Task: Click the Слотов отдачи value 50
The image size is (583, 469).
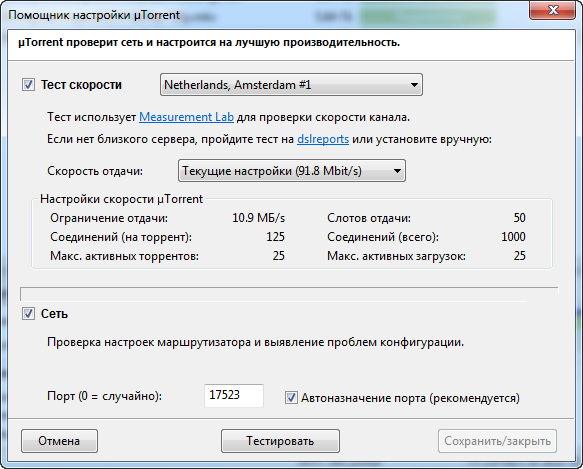Action: (x=519, y=218)
